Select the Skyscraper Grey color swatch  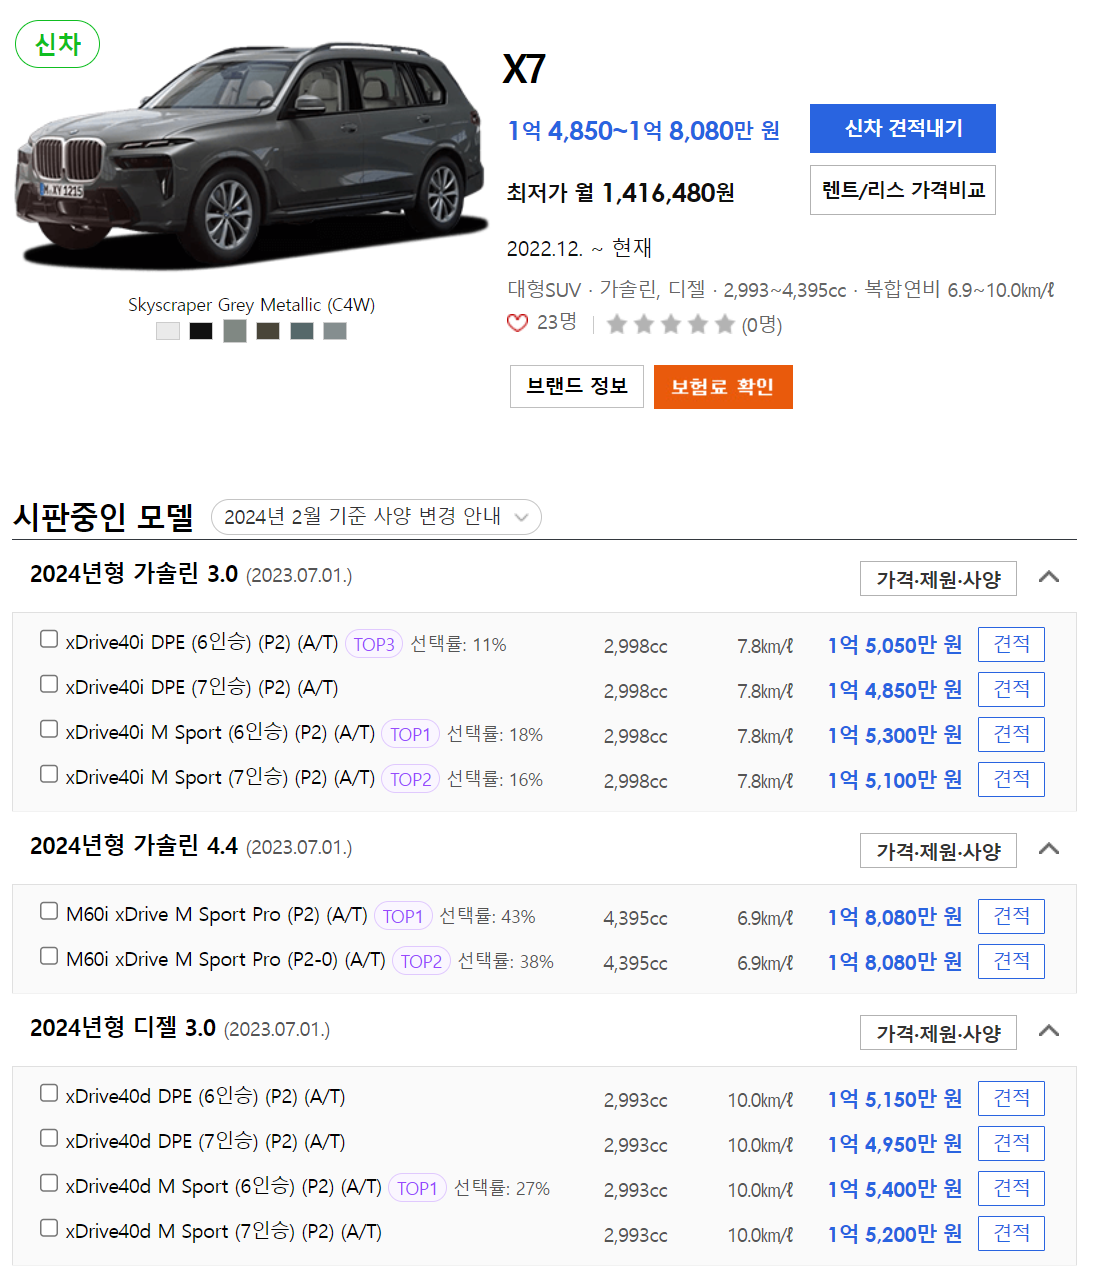[x=235, y=331]
